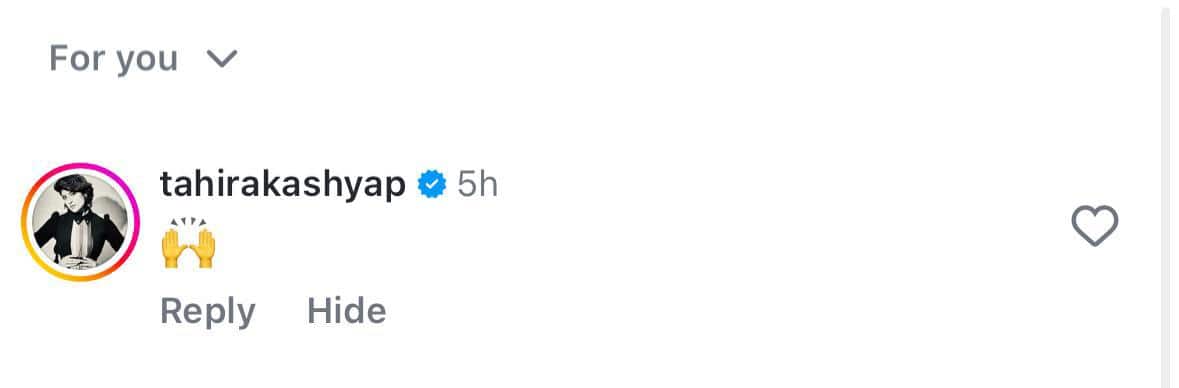1179x388 pixels.
Task: Click the verified checkmark before the 5h time
Action: (x=432, y=184)
